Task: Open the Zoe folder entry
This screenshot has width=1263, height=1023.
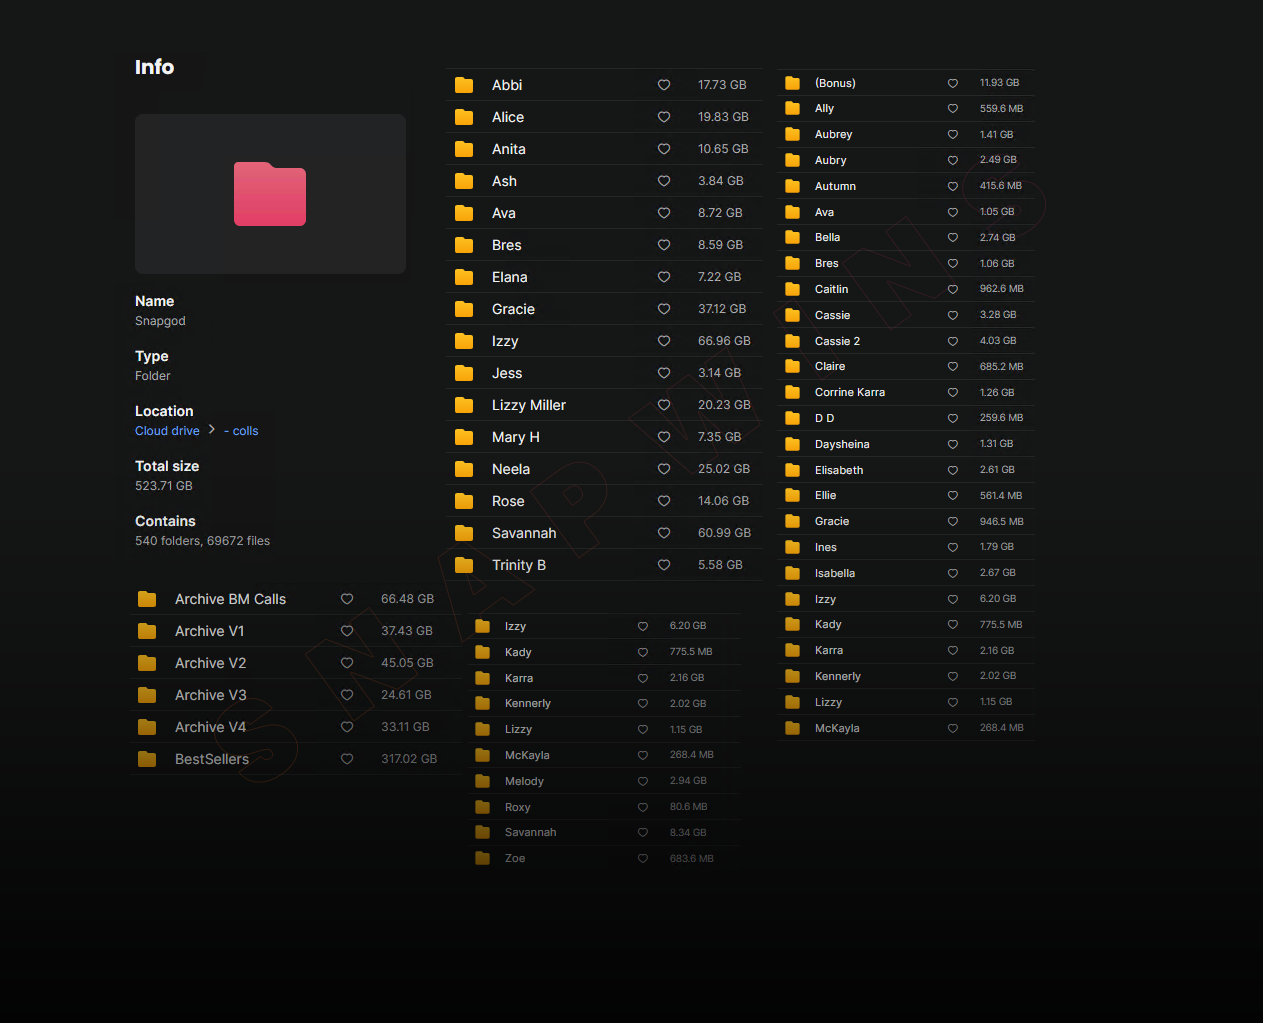Action: click(x=515, y=858)
